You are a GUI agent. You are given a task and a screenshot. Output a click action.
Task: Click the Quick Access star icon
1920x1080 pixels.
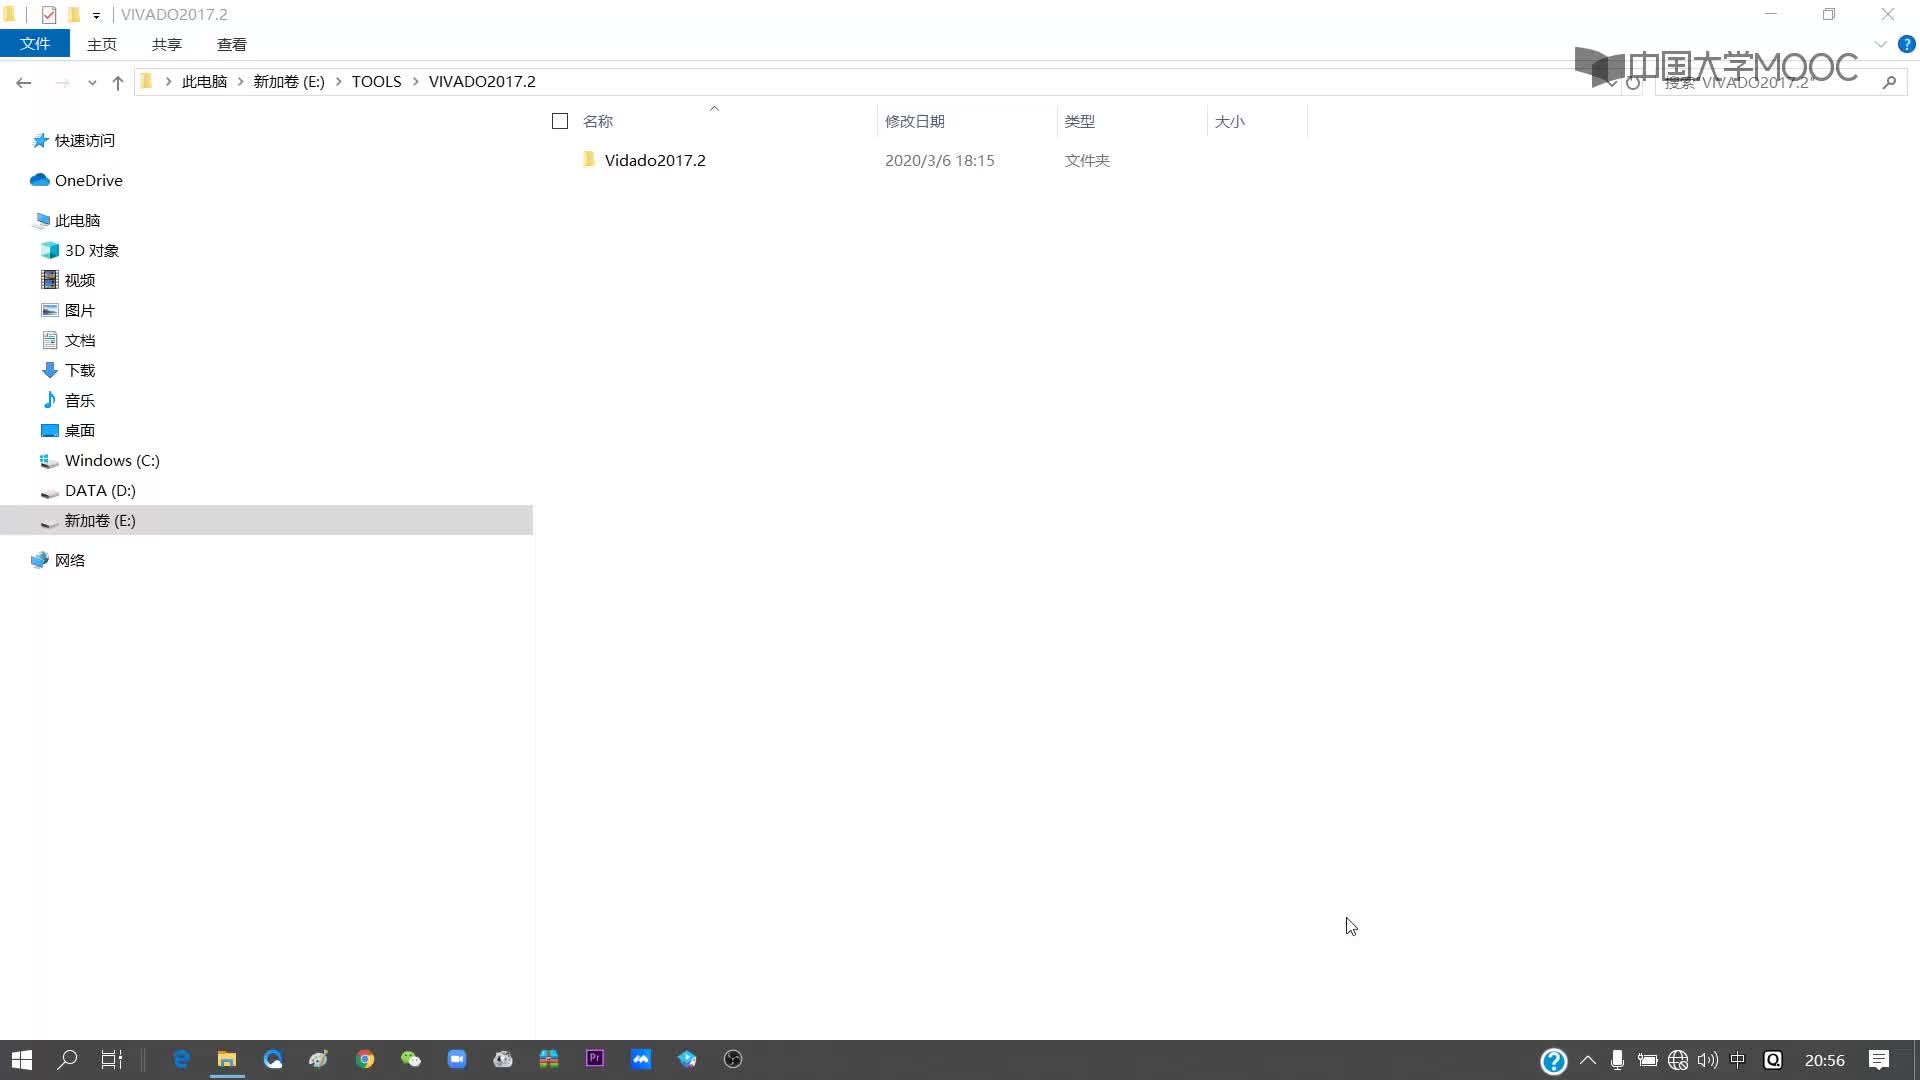(x=40, y=141)
